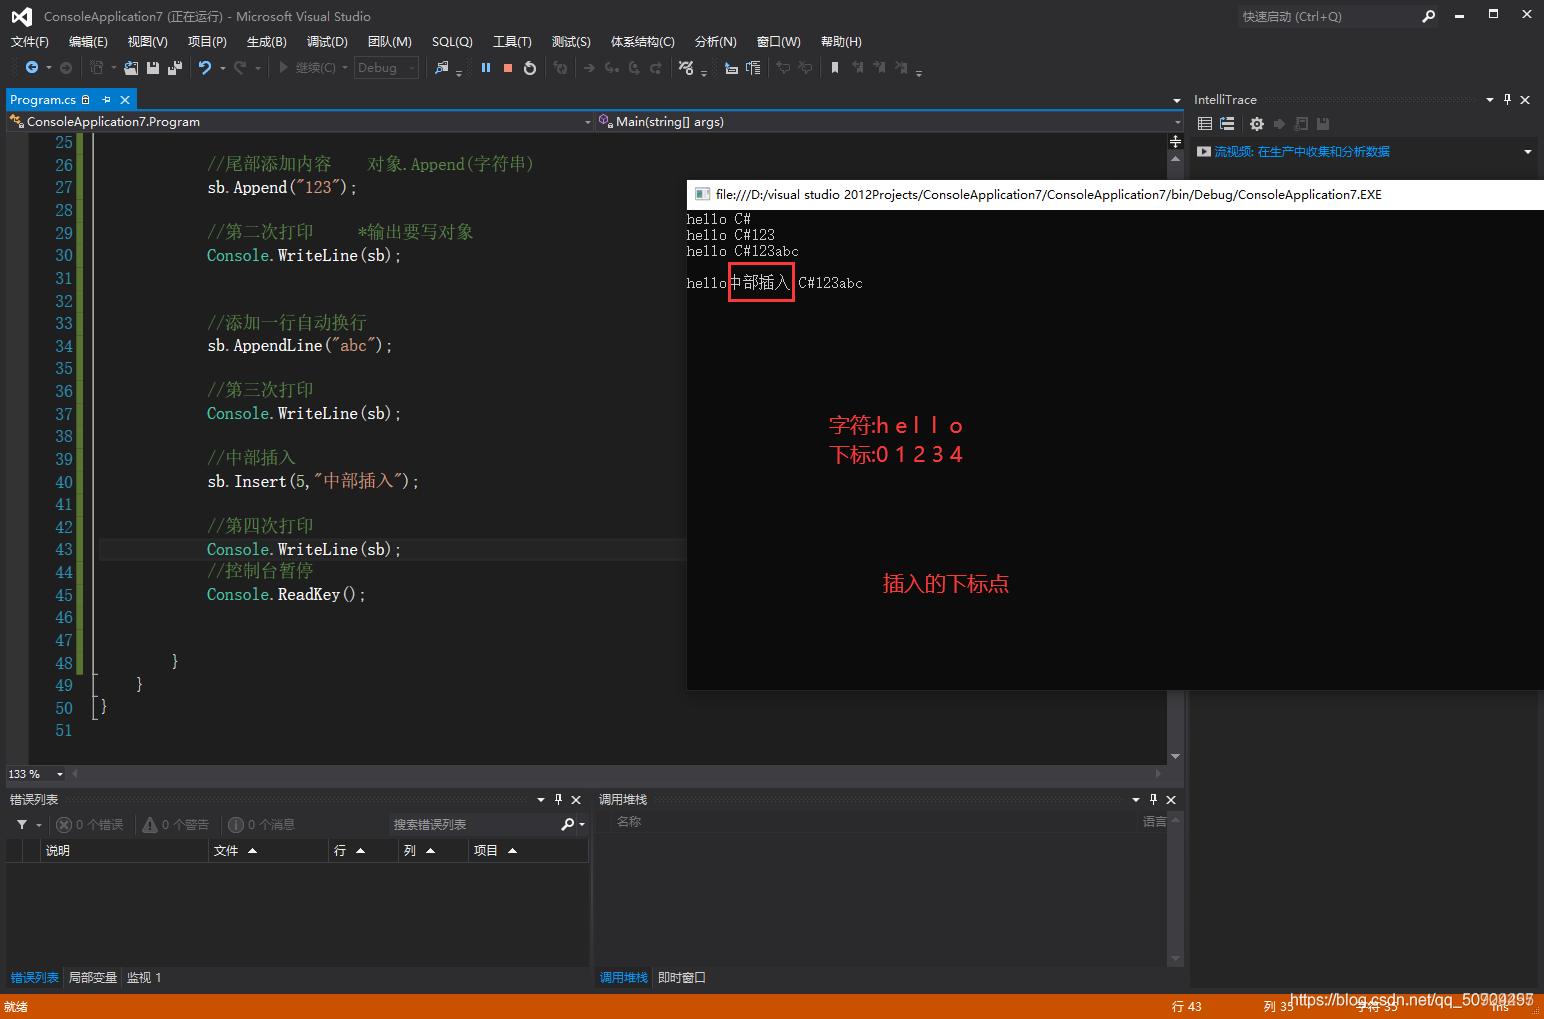1544x1019 pixels.
Task: Click the Undo arrow icon
Action: coord(205,68)
